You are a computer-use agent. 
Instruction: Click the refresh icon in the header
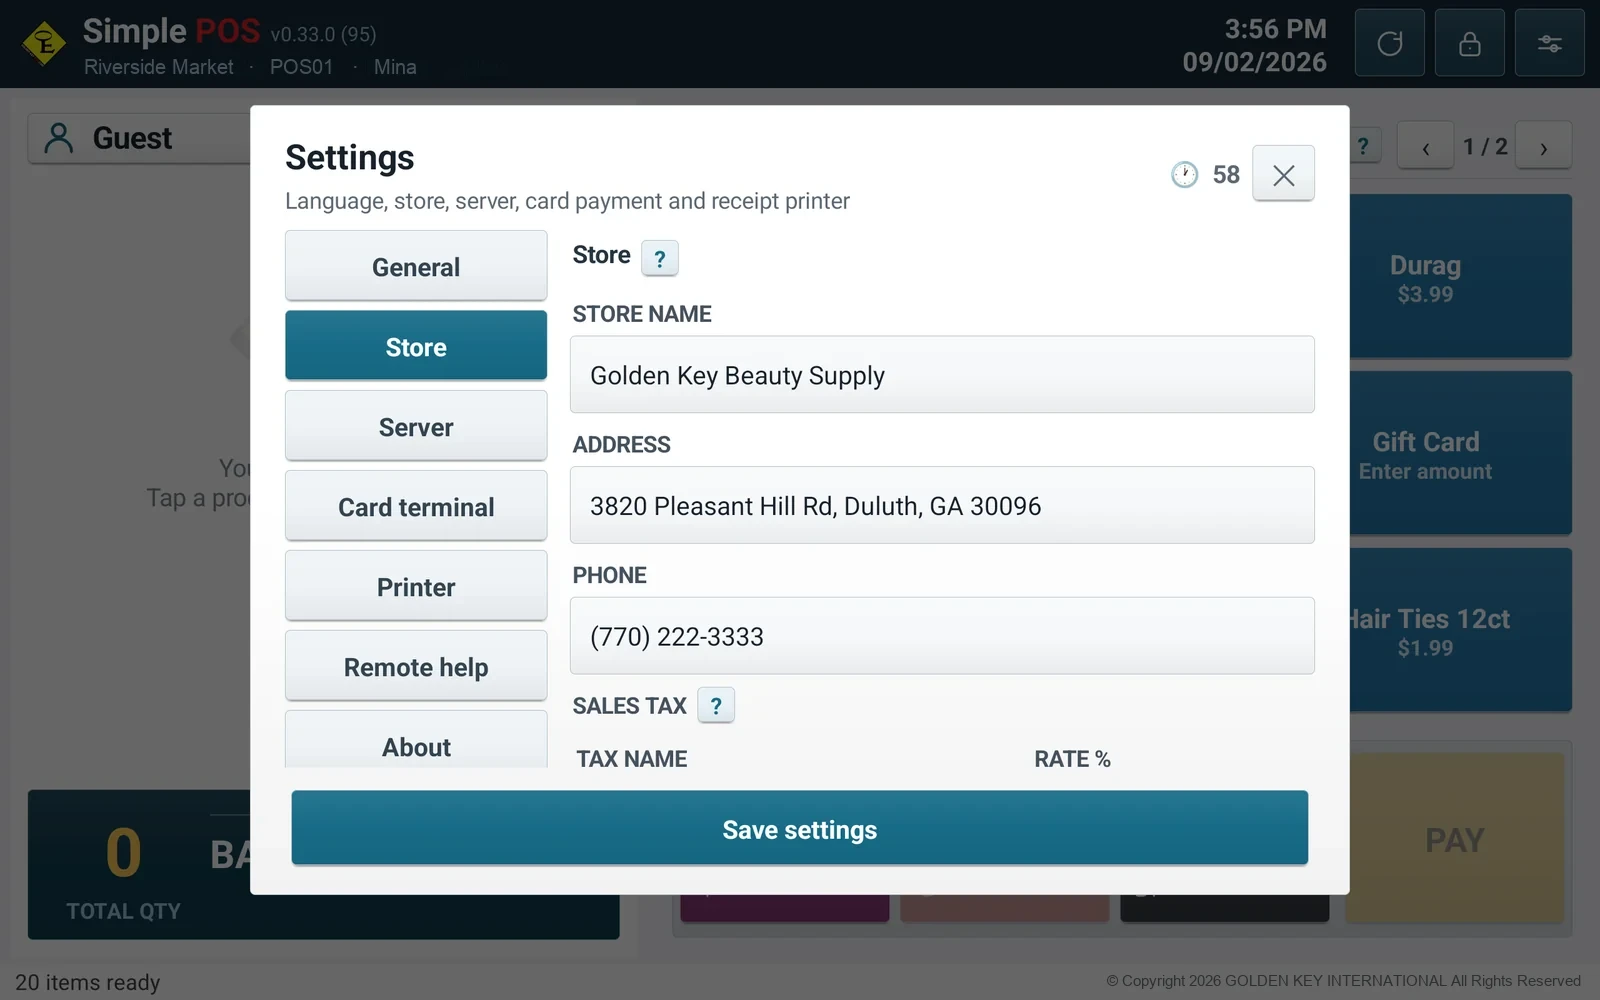1389,43
